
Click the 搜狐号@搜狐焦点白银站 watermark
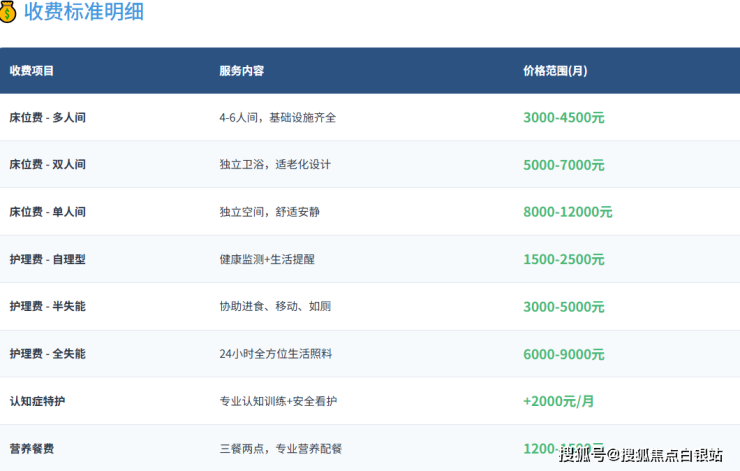[640, 456]
